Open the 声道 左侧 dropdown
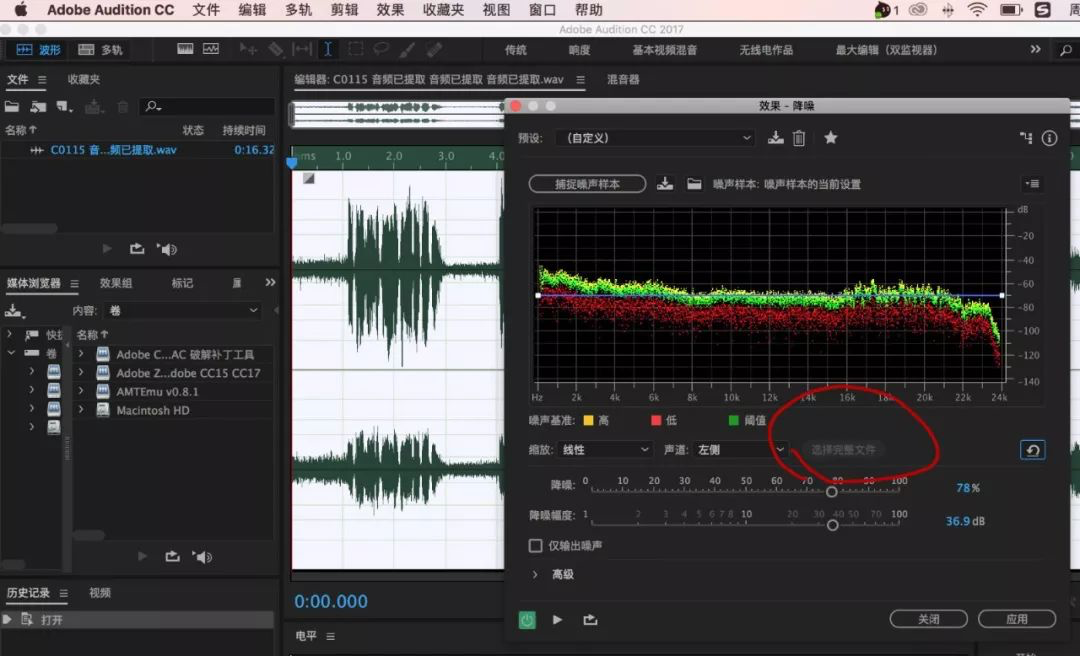The width and height of the screenshot is (1080, 656). pos(740,450)
